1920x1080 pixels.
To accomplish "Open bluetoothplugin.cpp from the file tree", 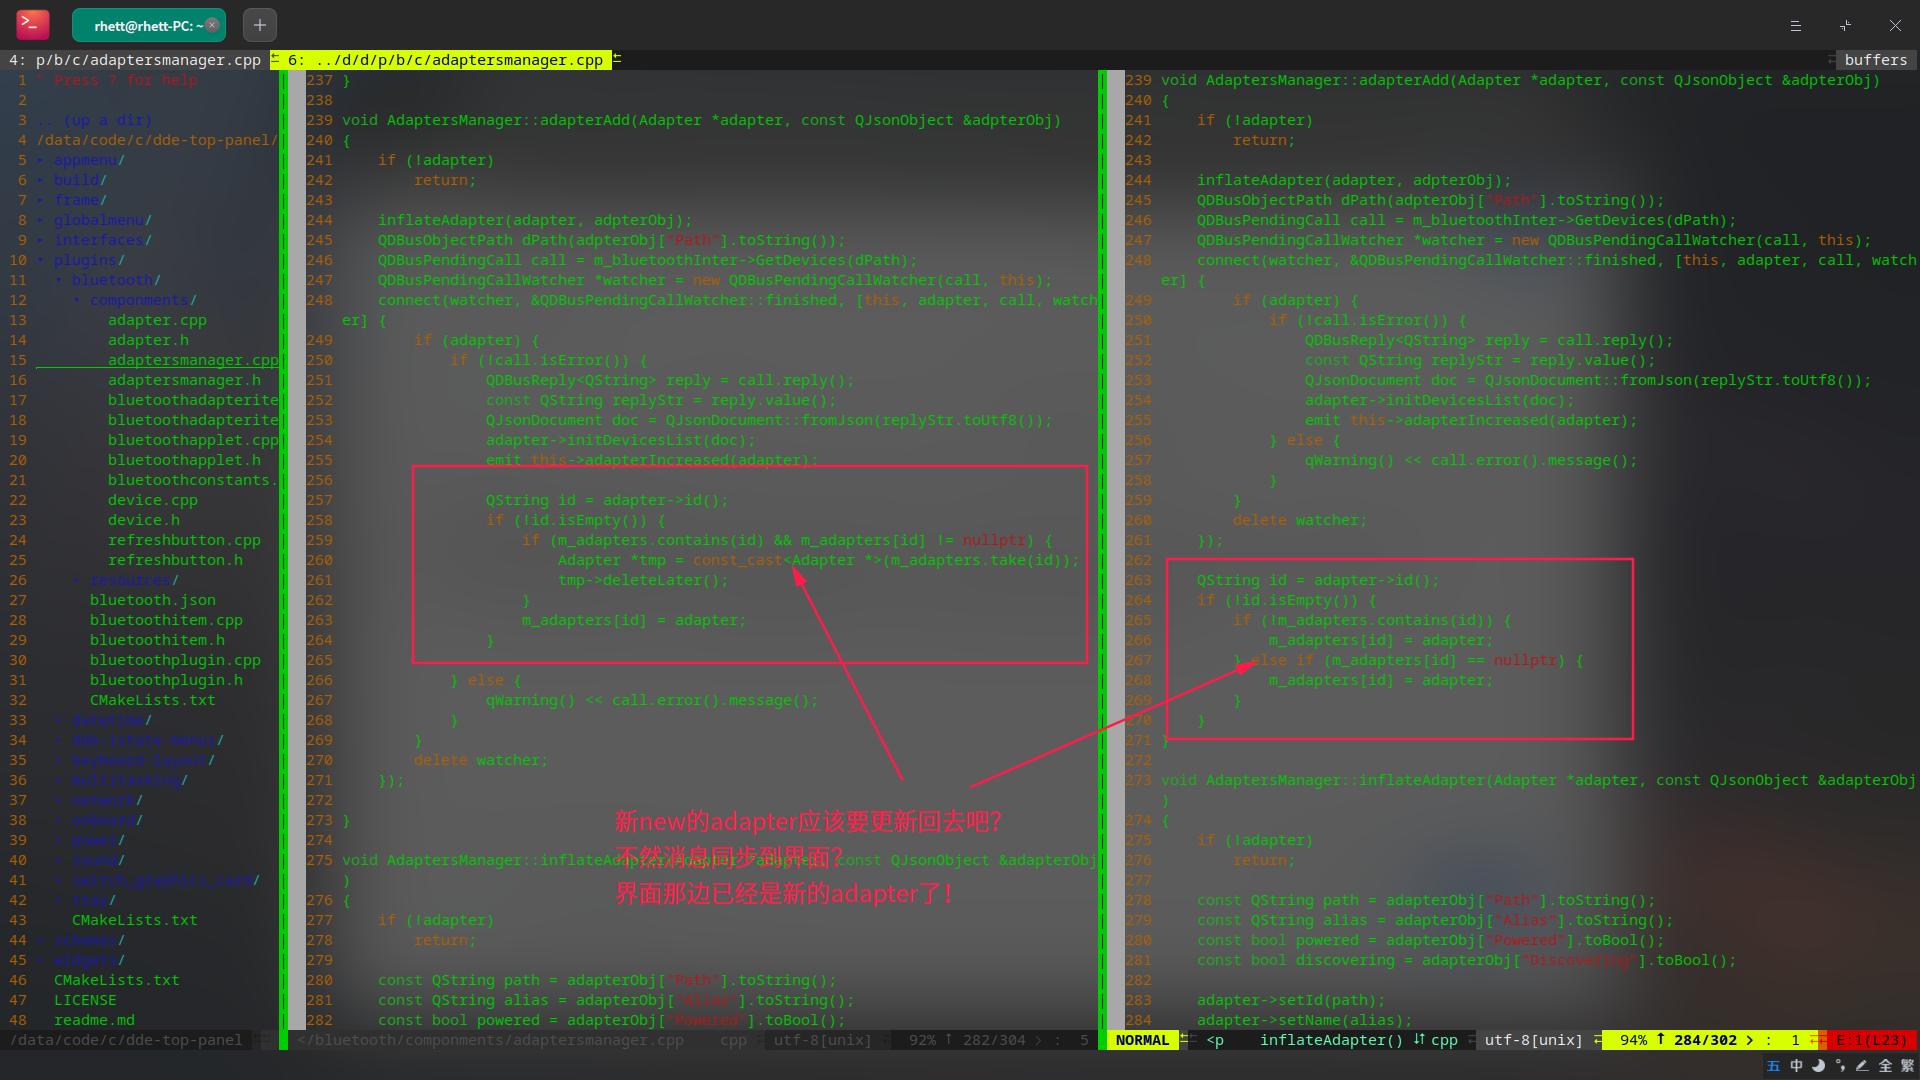I will [175, 660].
